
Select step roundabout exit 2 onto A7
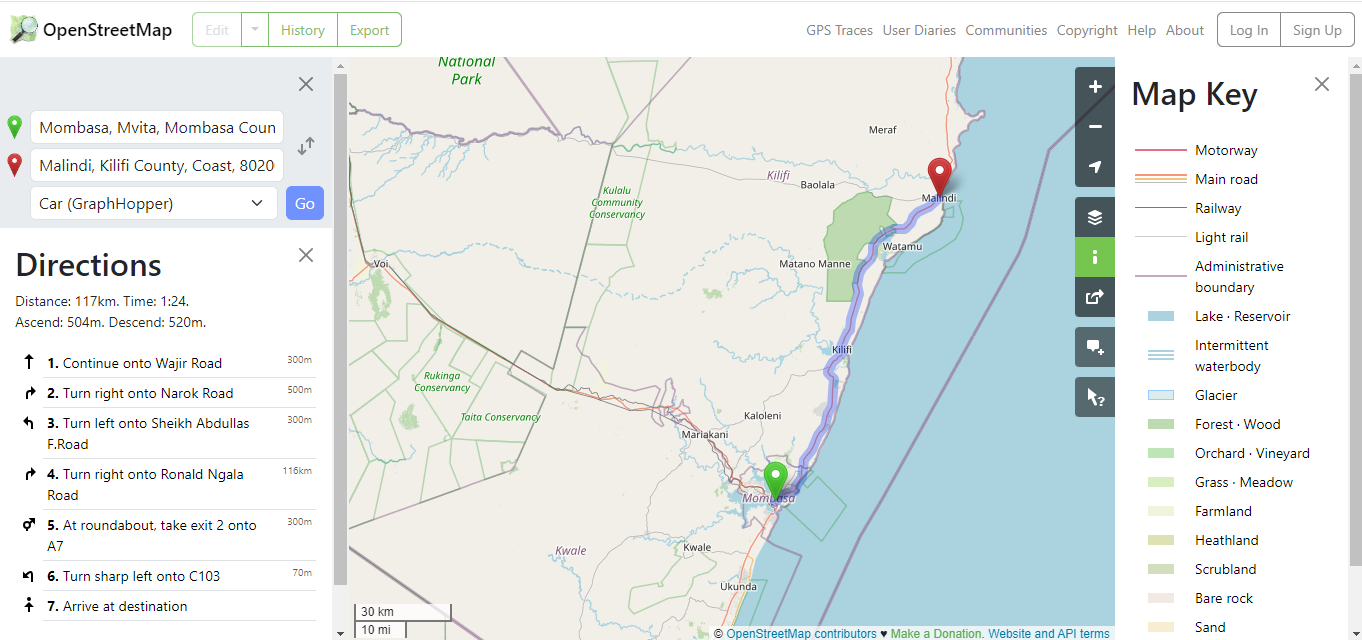(165, 535)
